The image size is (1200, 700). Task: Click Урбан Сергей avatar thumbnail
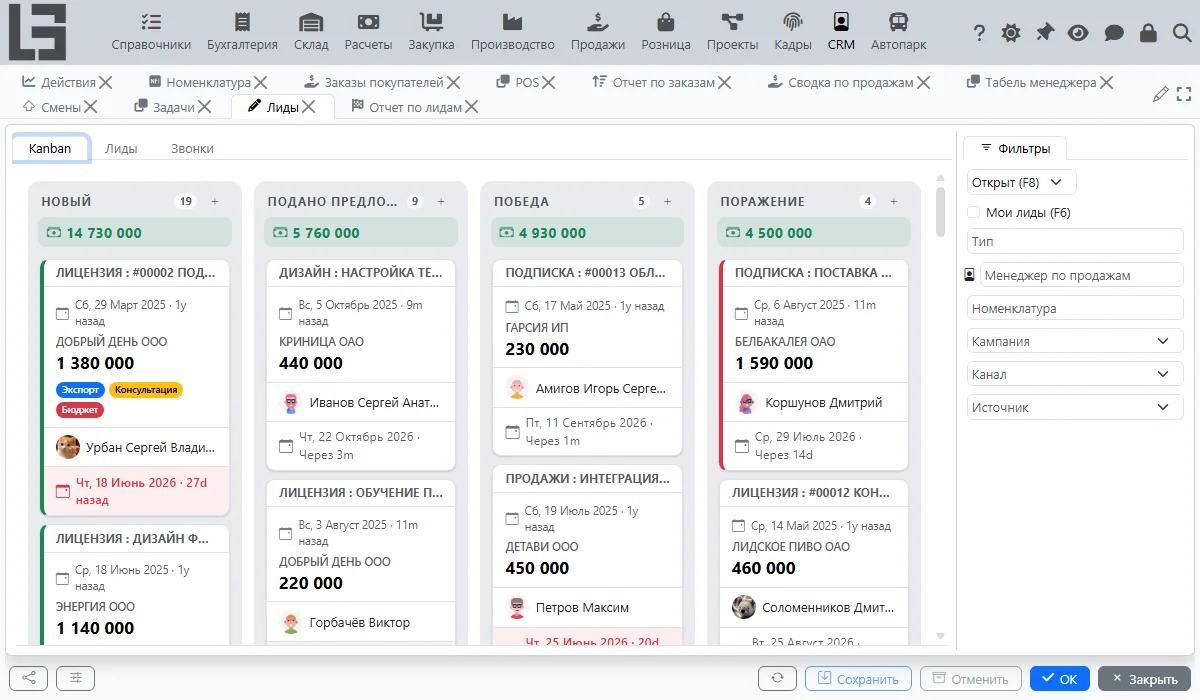coord(68,447)
